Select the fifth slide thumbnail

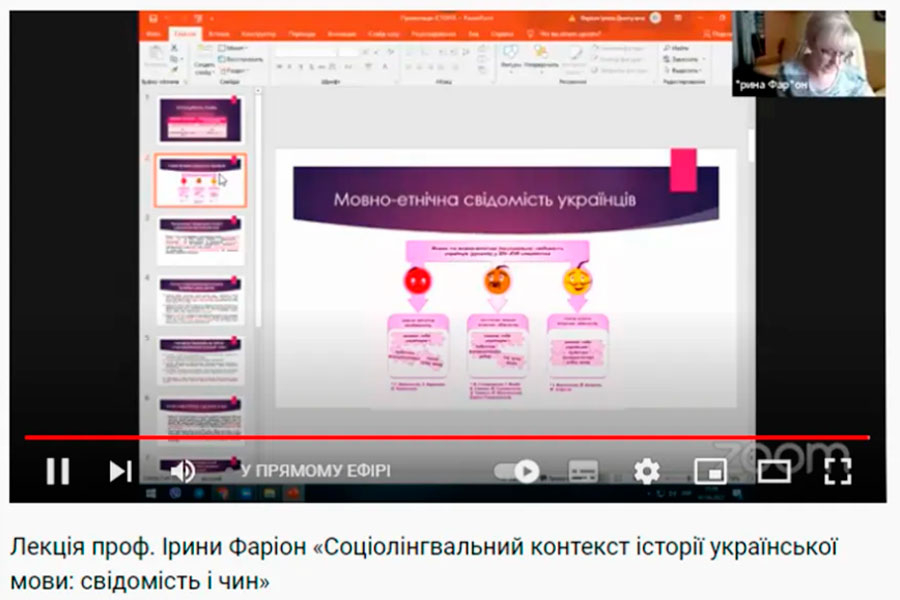(200, 361)
